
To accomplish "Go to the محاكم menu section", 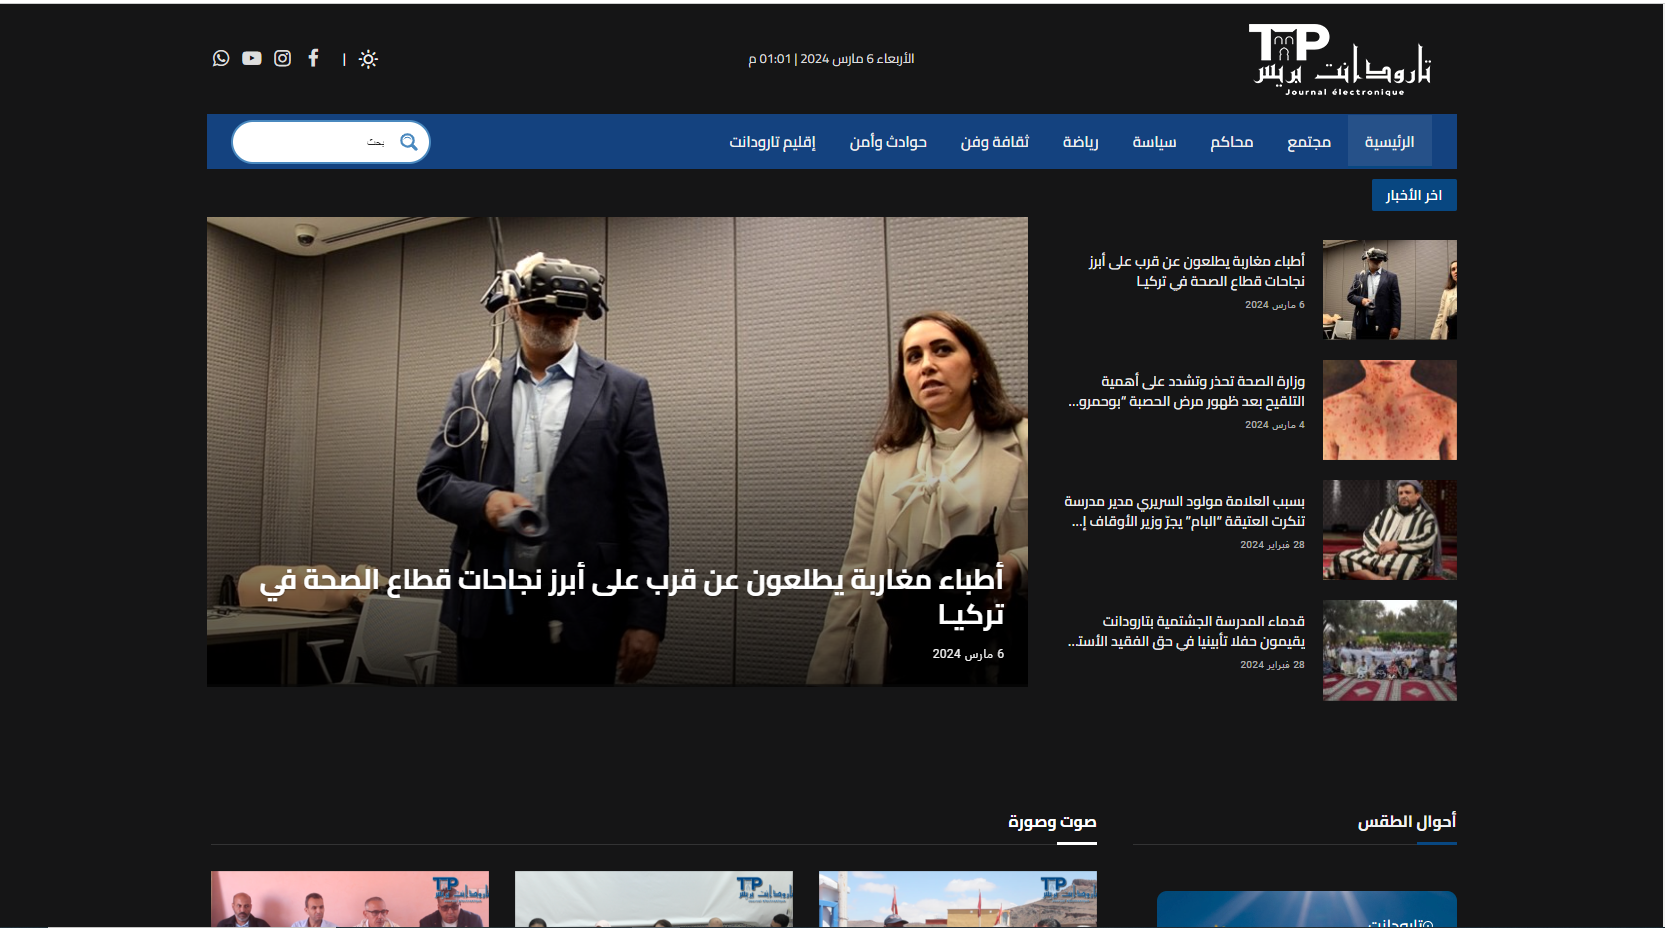I will click(x=1231, y=142).
